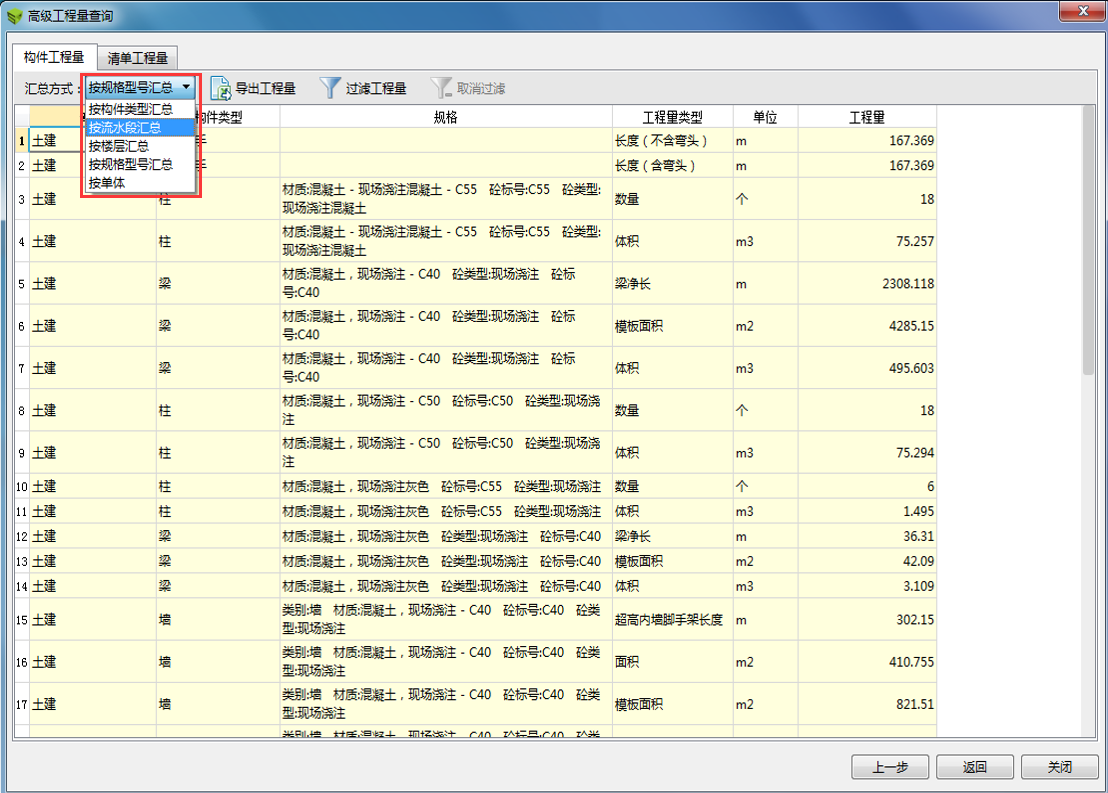Select row number 1 header
Screen dimensions: 1108x793
coord(21,141)
